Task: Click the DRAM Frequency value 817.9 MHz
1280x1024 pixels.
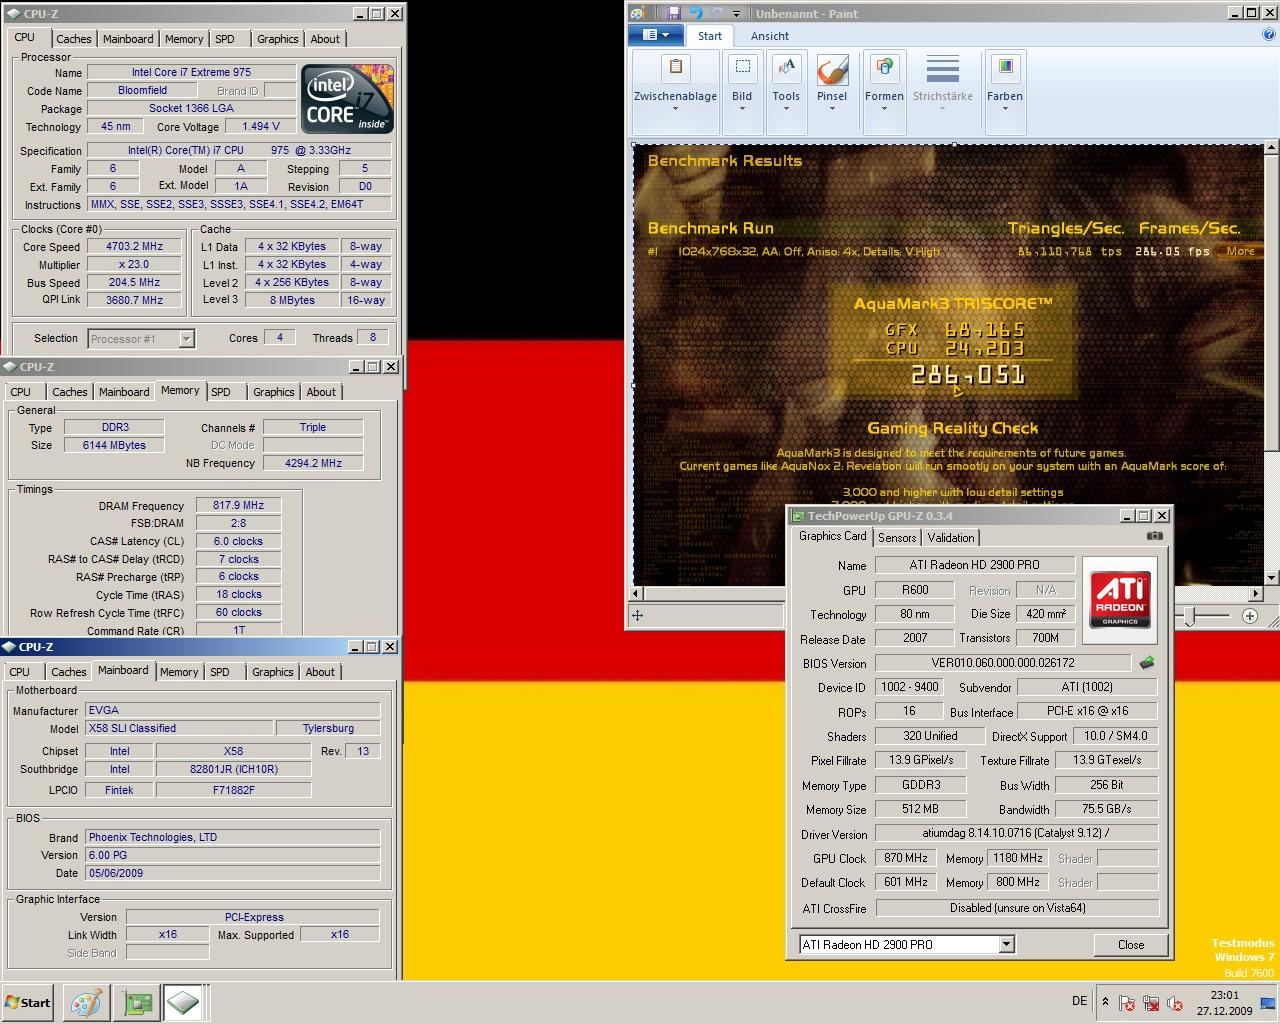Action: tap(239, 505)
